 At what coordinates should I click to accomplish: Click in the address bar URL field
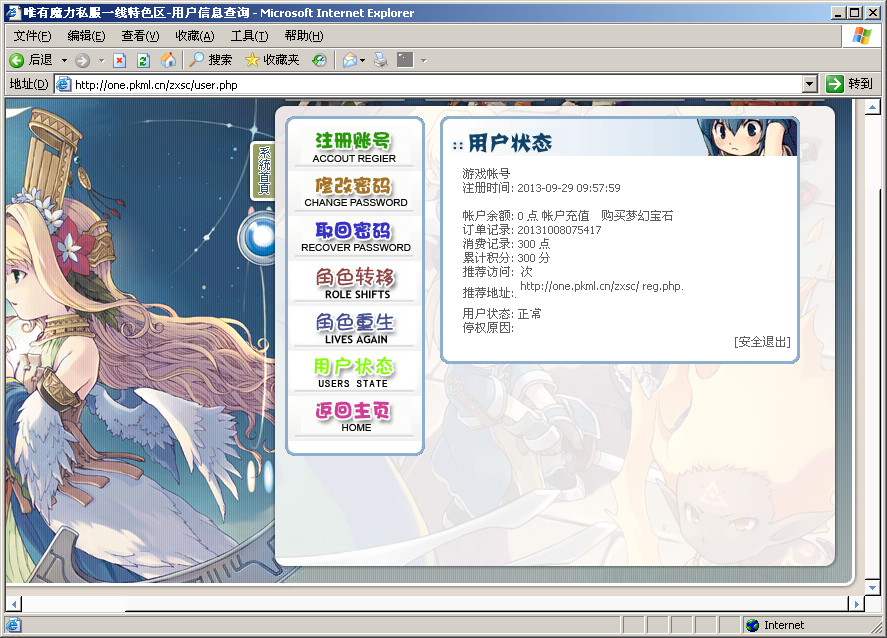point(430,85)
